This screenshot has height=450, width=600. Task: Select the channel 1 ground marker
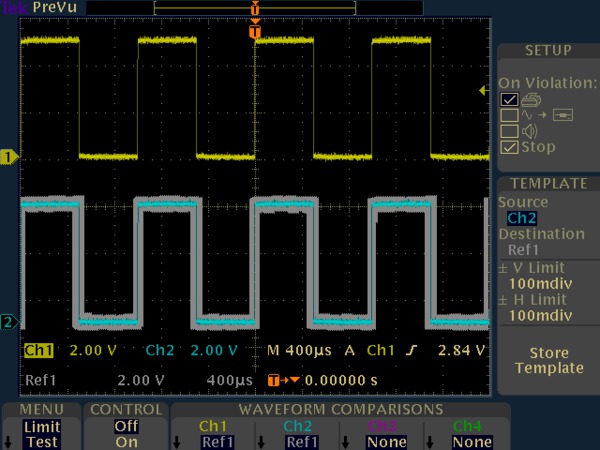click(x=9, y=157)
